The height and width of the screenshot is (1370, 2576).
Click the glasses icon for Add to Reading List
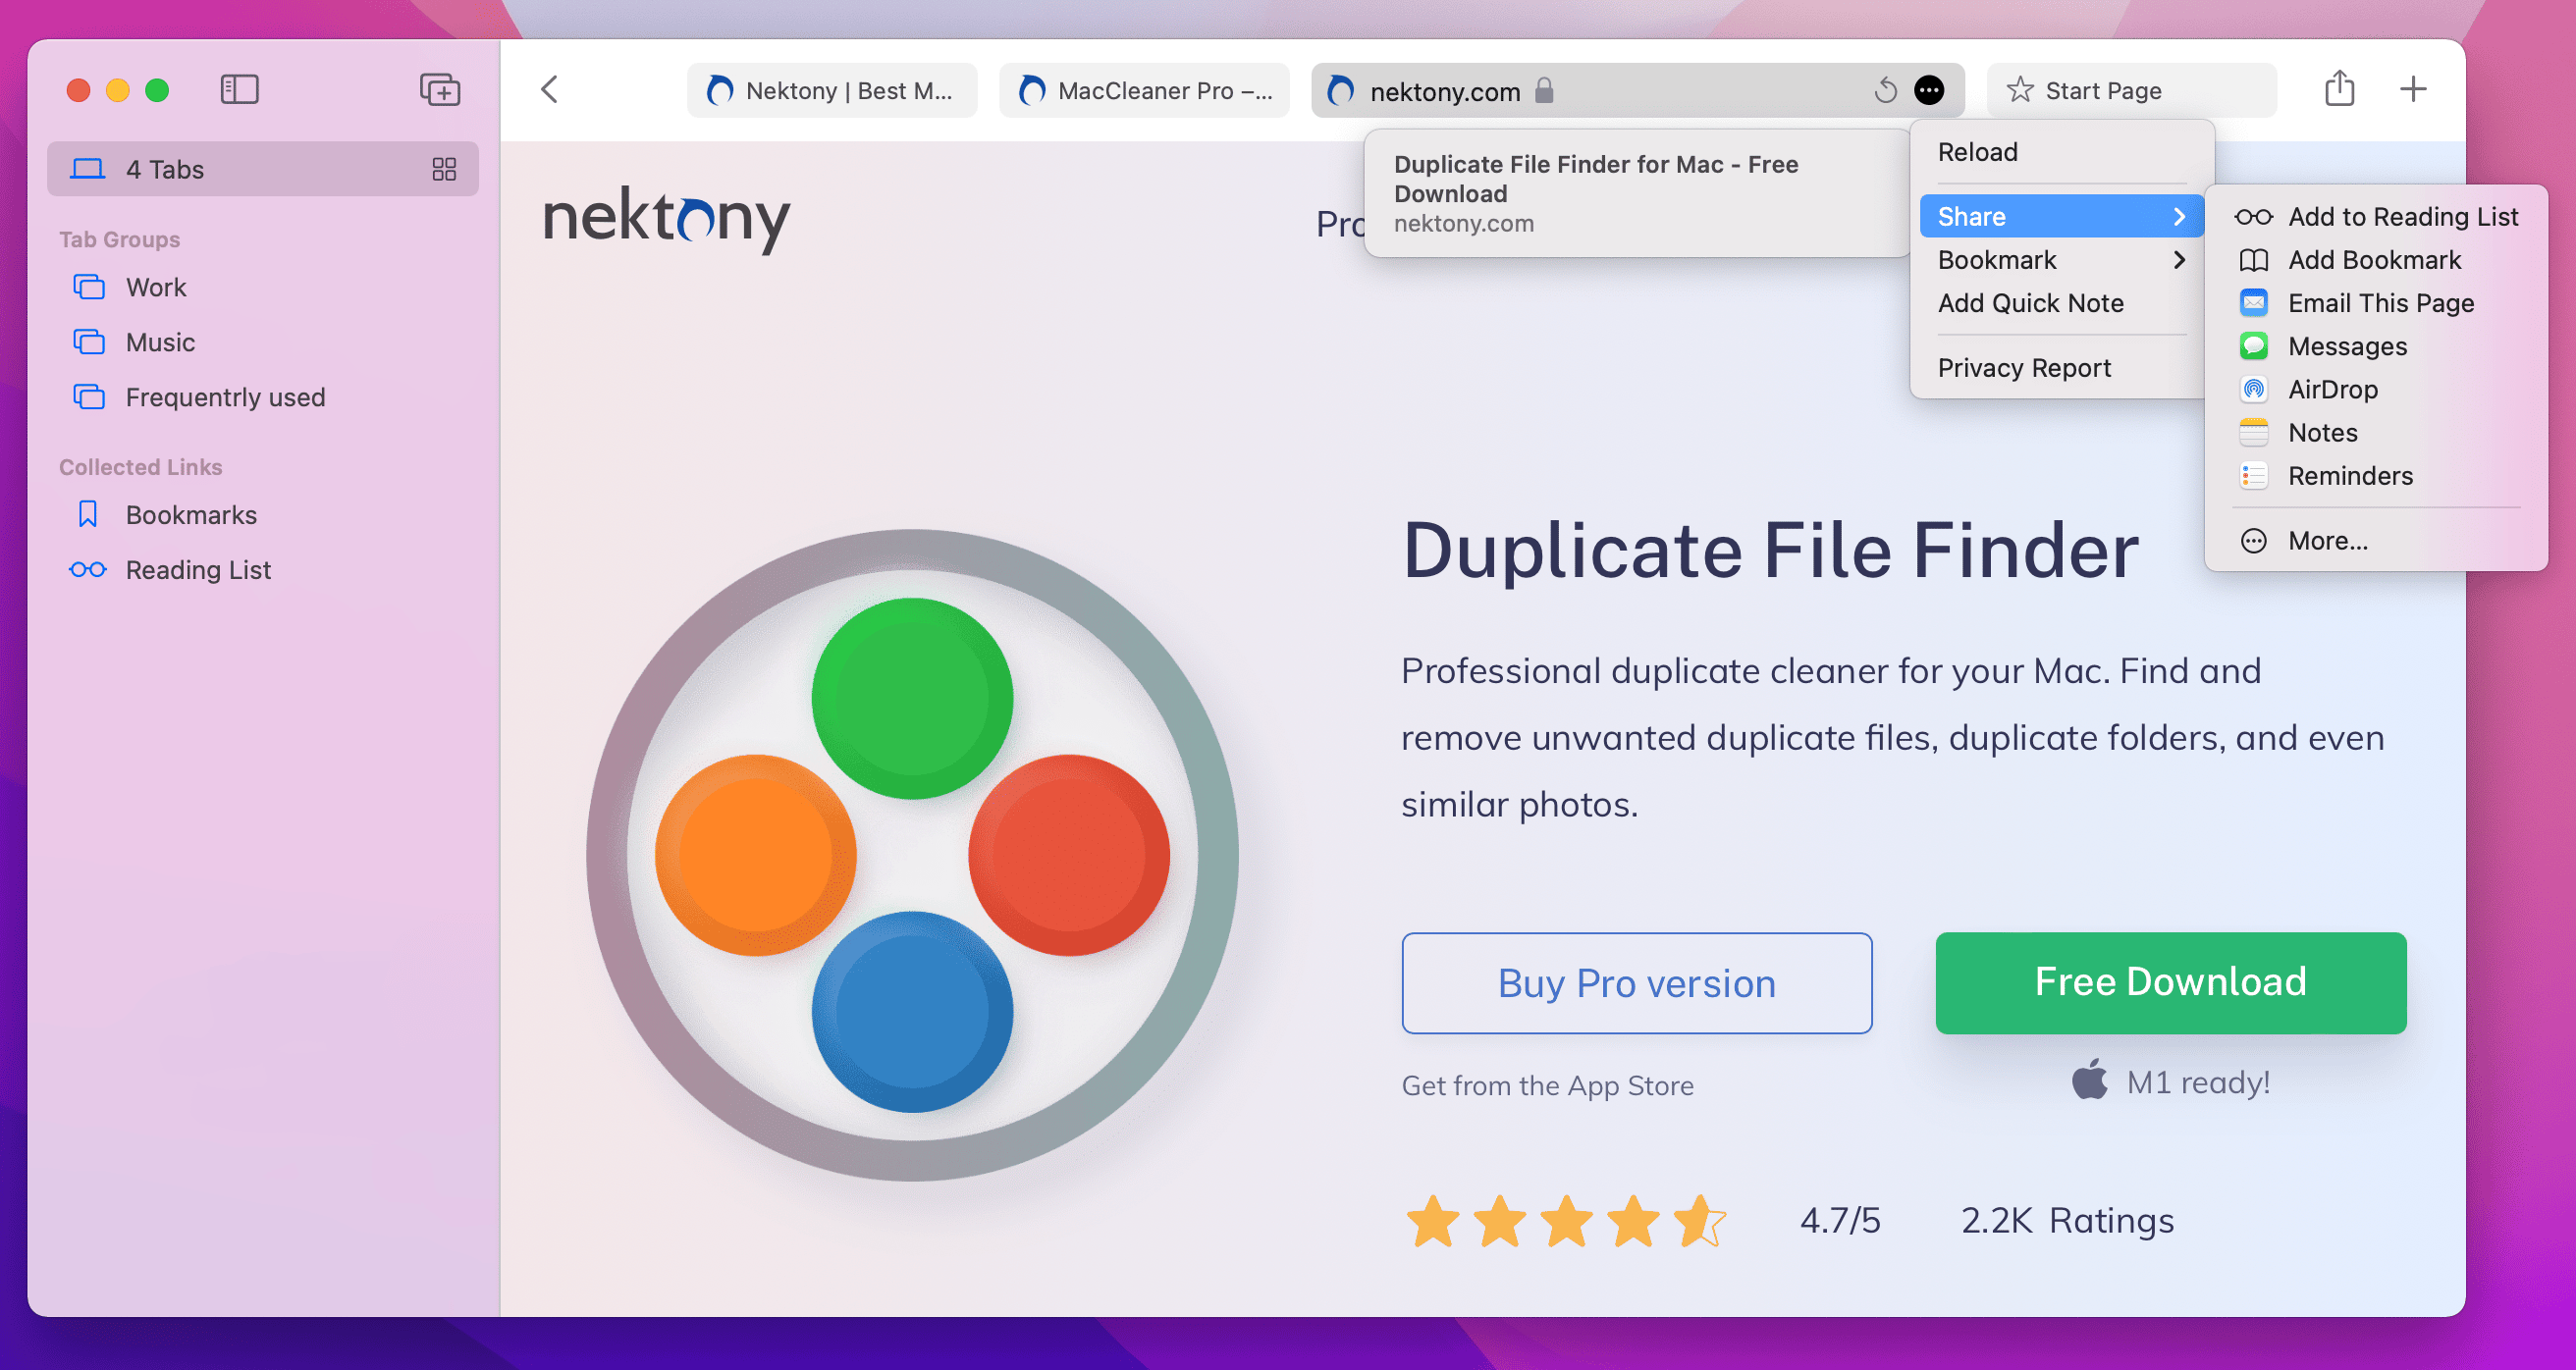tap(2253, 216)
